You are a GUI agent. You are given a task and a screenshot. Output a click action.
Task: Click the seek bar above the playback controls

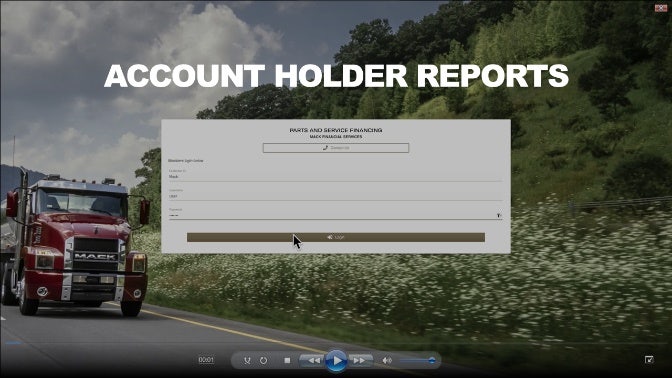pos(336,343)
